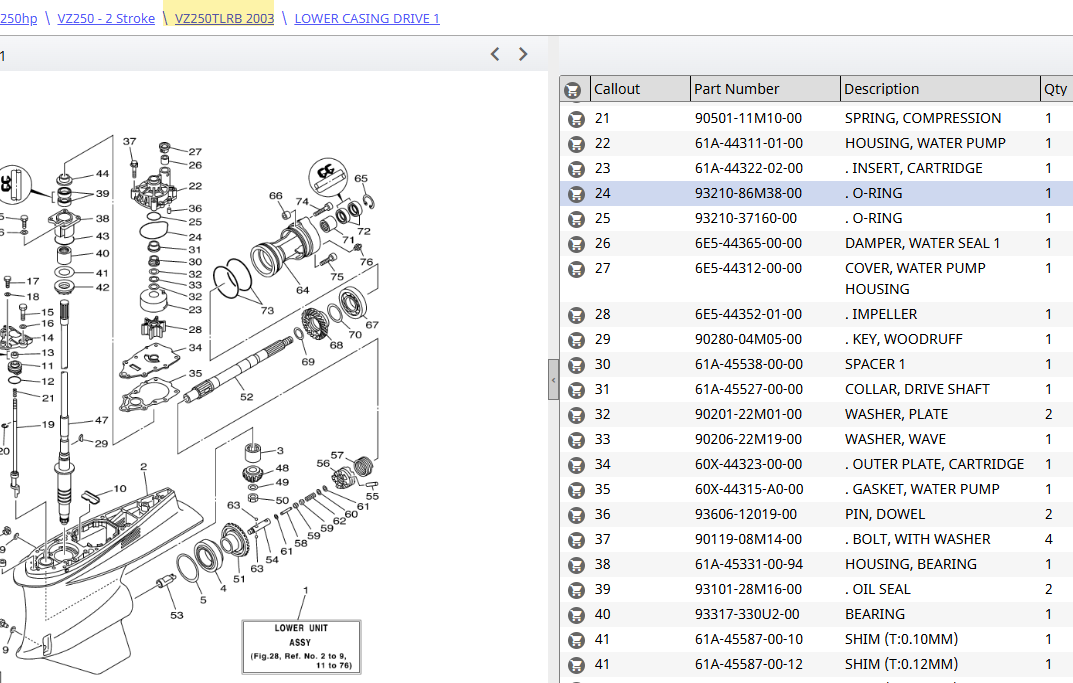Add callout 34 outer plate cartridge to cart
The width and height of the screenshot is (1073, 683).
[576, 465]
